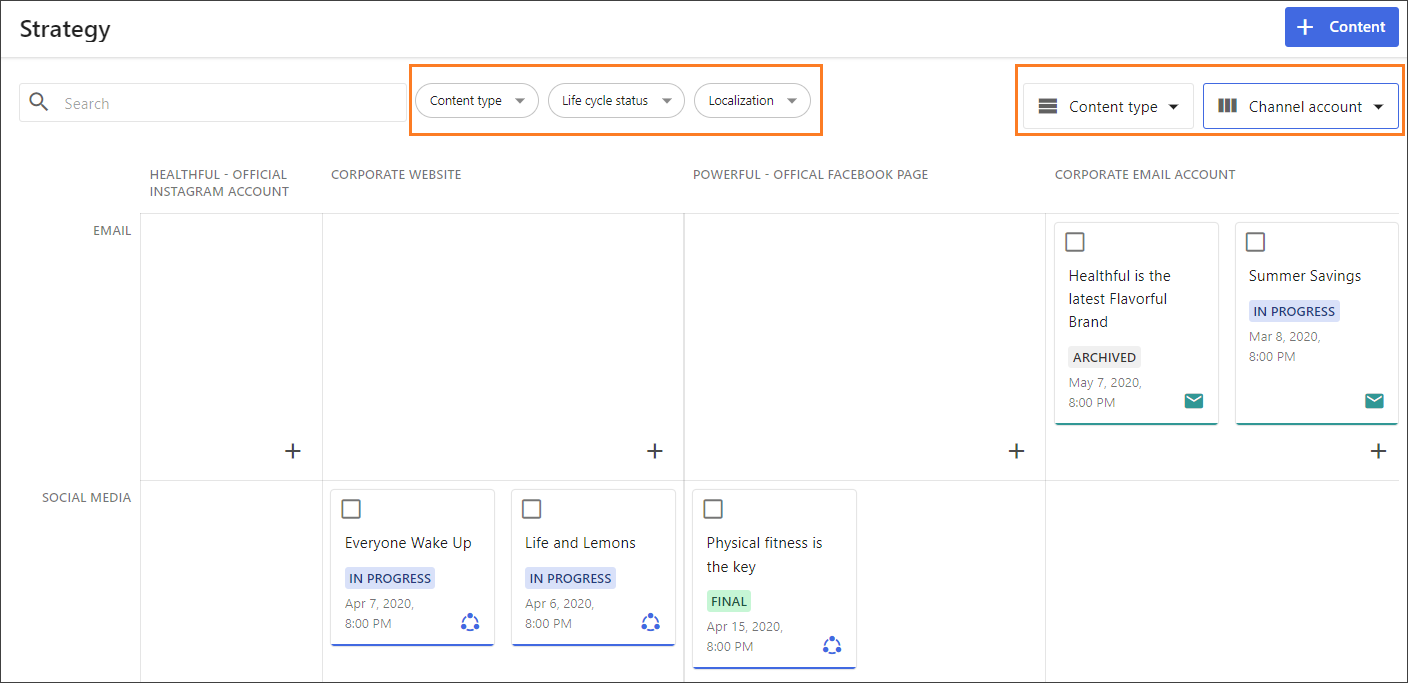Click the Corporate Email Account column header
The width and height of the screenshot is (1408, 683).
[1145, 174]
